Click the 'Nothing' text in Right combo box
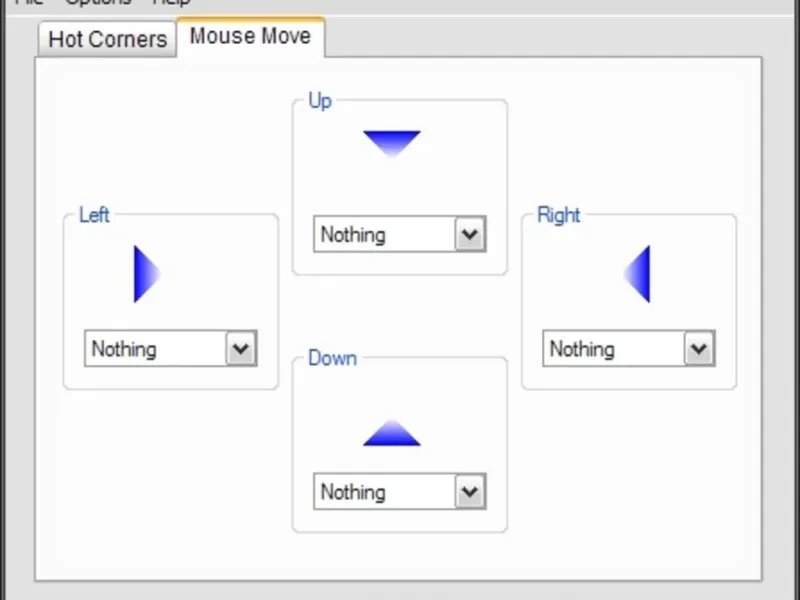The image size is (800, 600). pyautogui.click(x=582, y=349)
